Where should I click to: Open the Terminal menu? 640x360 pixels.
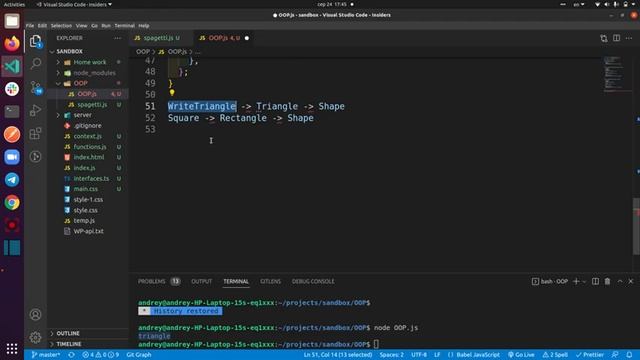[124, 25]
